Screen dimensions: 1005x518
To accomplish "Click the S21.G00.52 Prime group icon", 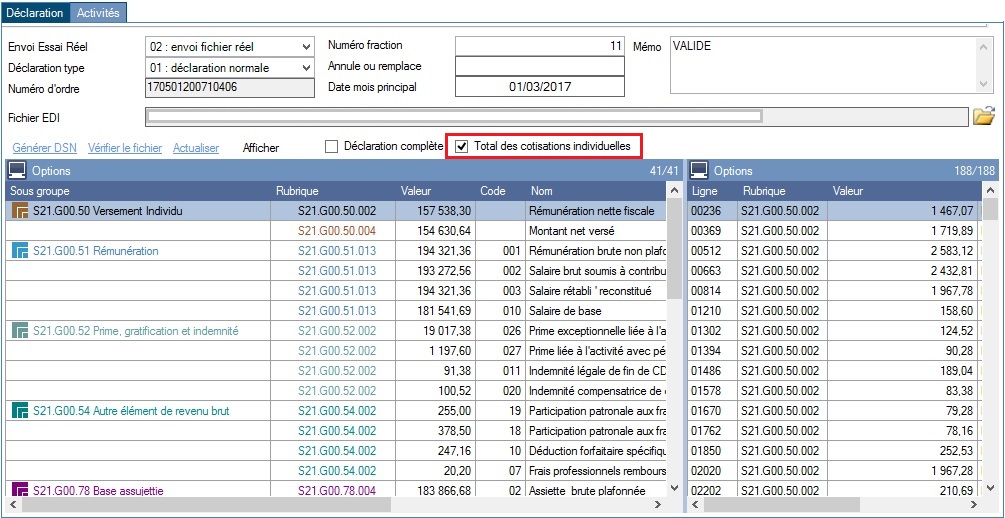I will click(19, 330).
